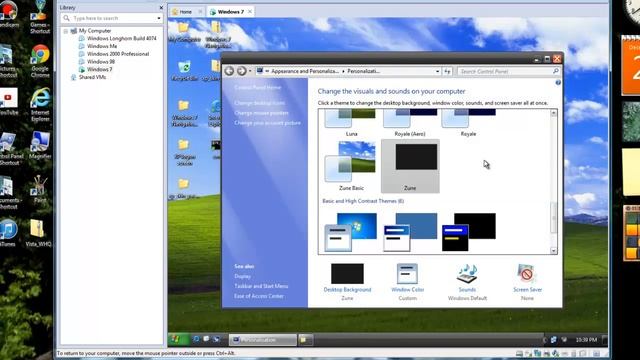Screen dimensions: 640x360
Task: Click the Personalization taskbar button
Action: pyautogui.click(x=262, y=340)
